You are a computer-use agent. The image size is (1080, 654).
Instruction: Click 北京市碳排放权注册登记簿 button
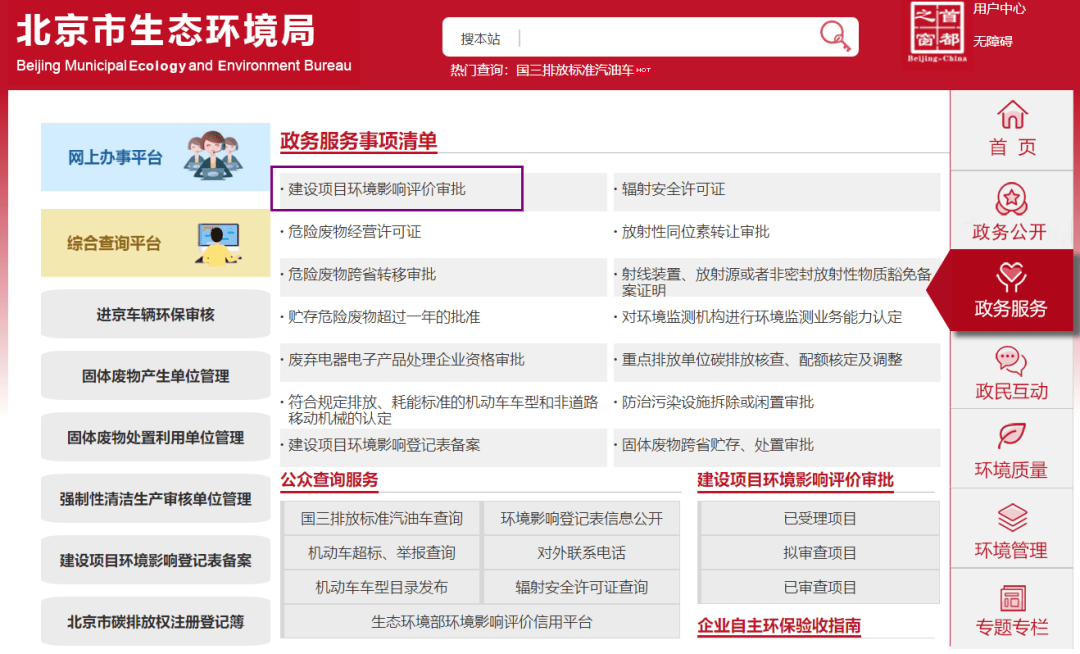tap(155, 622)
